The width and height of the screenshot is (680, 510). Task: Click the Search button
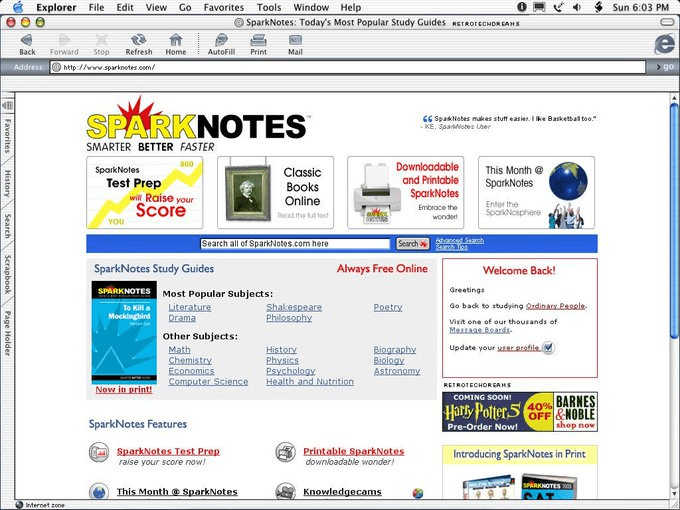[413, 244]
